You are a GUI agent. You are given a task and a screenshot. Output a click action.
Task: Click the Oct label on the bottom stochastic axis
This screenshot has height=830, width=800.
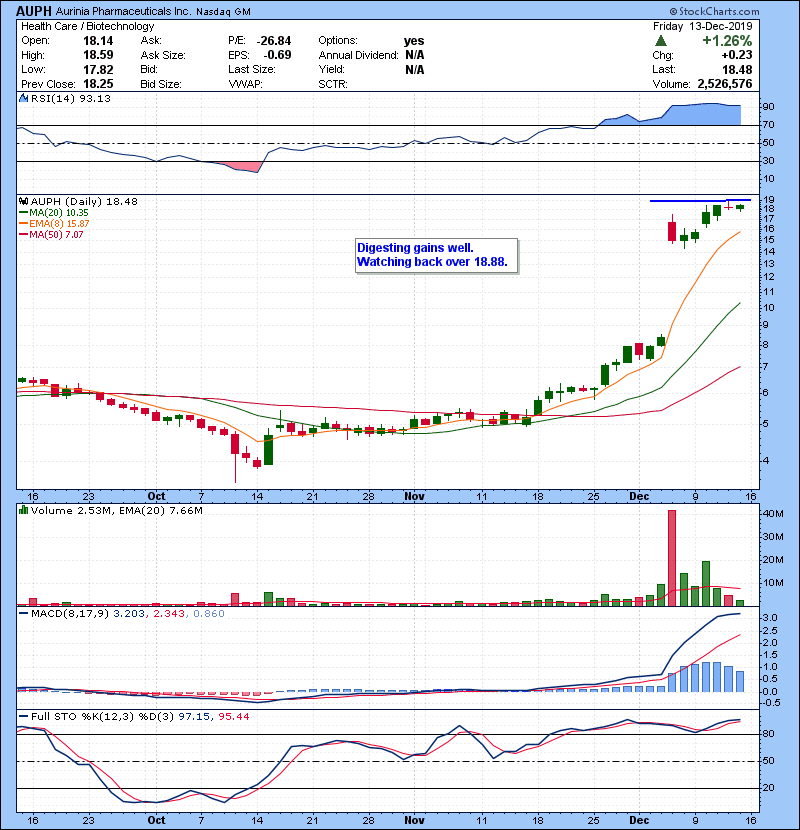(156, 820)
